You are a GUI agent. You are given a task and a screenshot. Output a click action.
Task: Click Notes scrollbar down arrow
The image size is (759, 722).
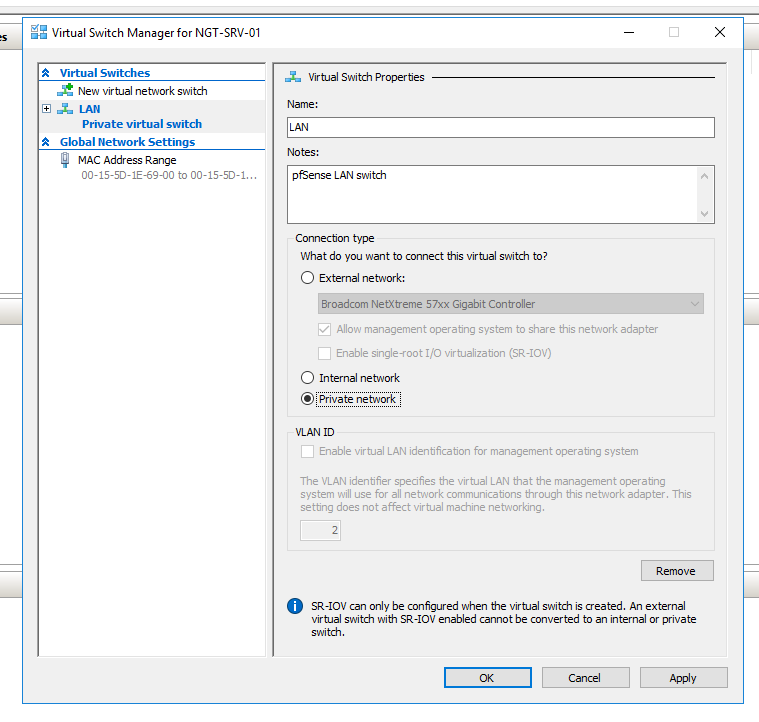[704, 213]
